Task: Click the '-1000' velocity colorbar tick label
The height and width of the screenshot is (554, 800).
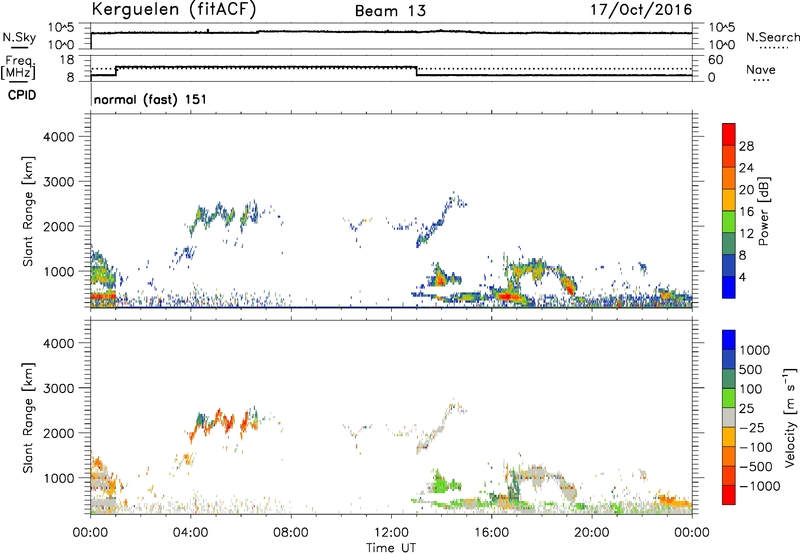Action: click(759, 486)
